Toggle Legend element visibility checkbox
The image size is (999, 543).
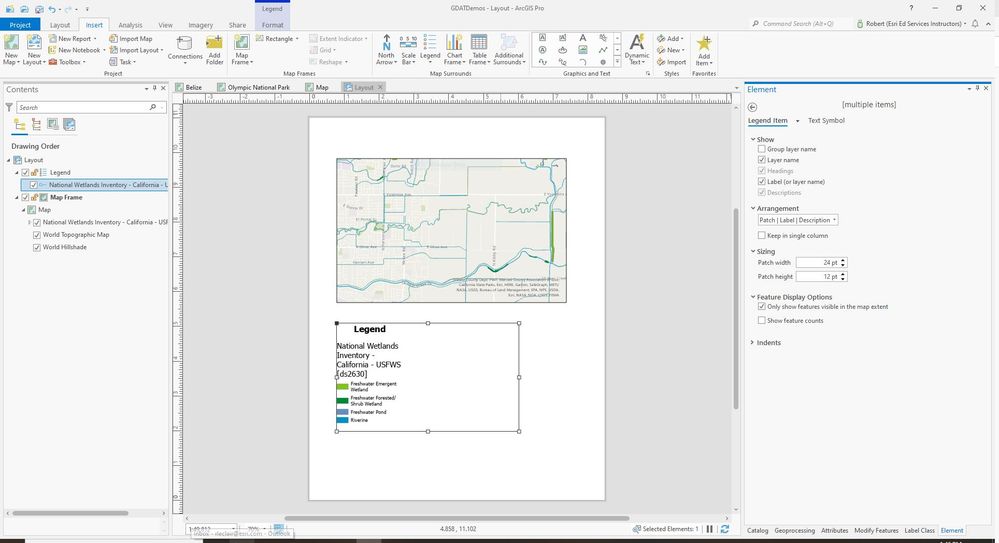click(x=25, y=173)
